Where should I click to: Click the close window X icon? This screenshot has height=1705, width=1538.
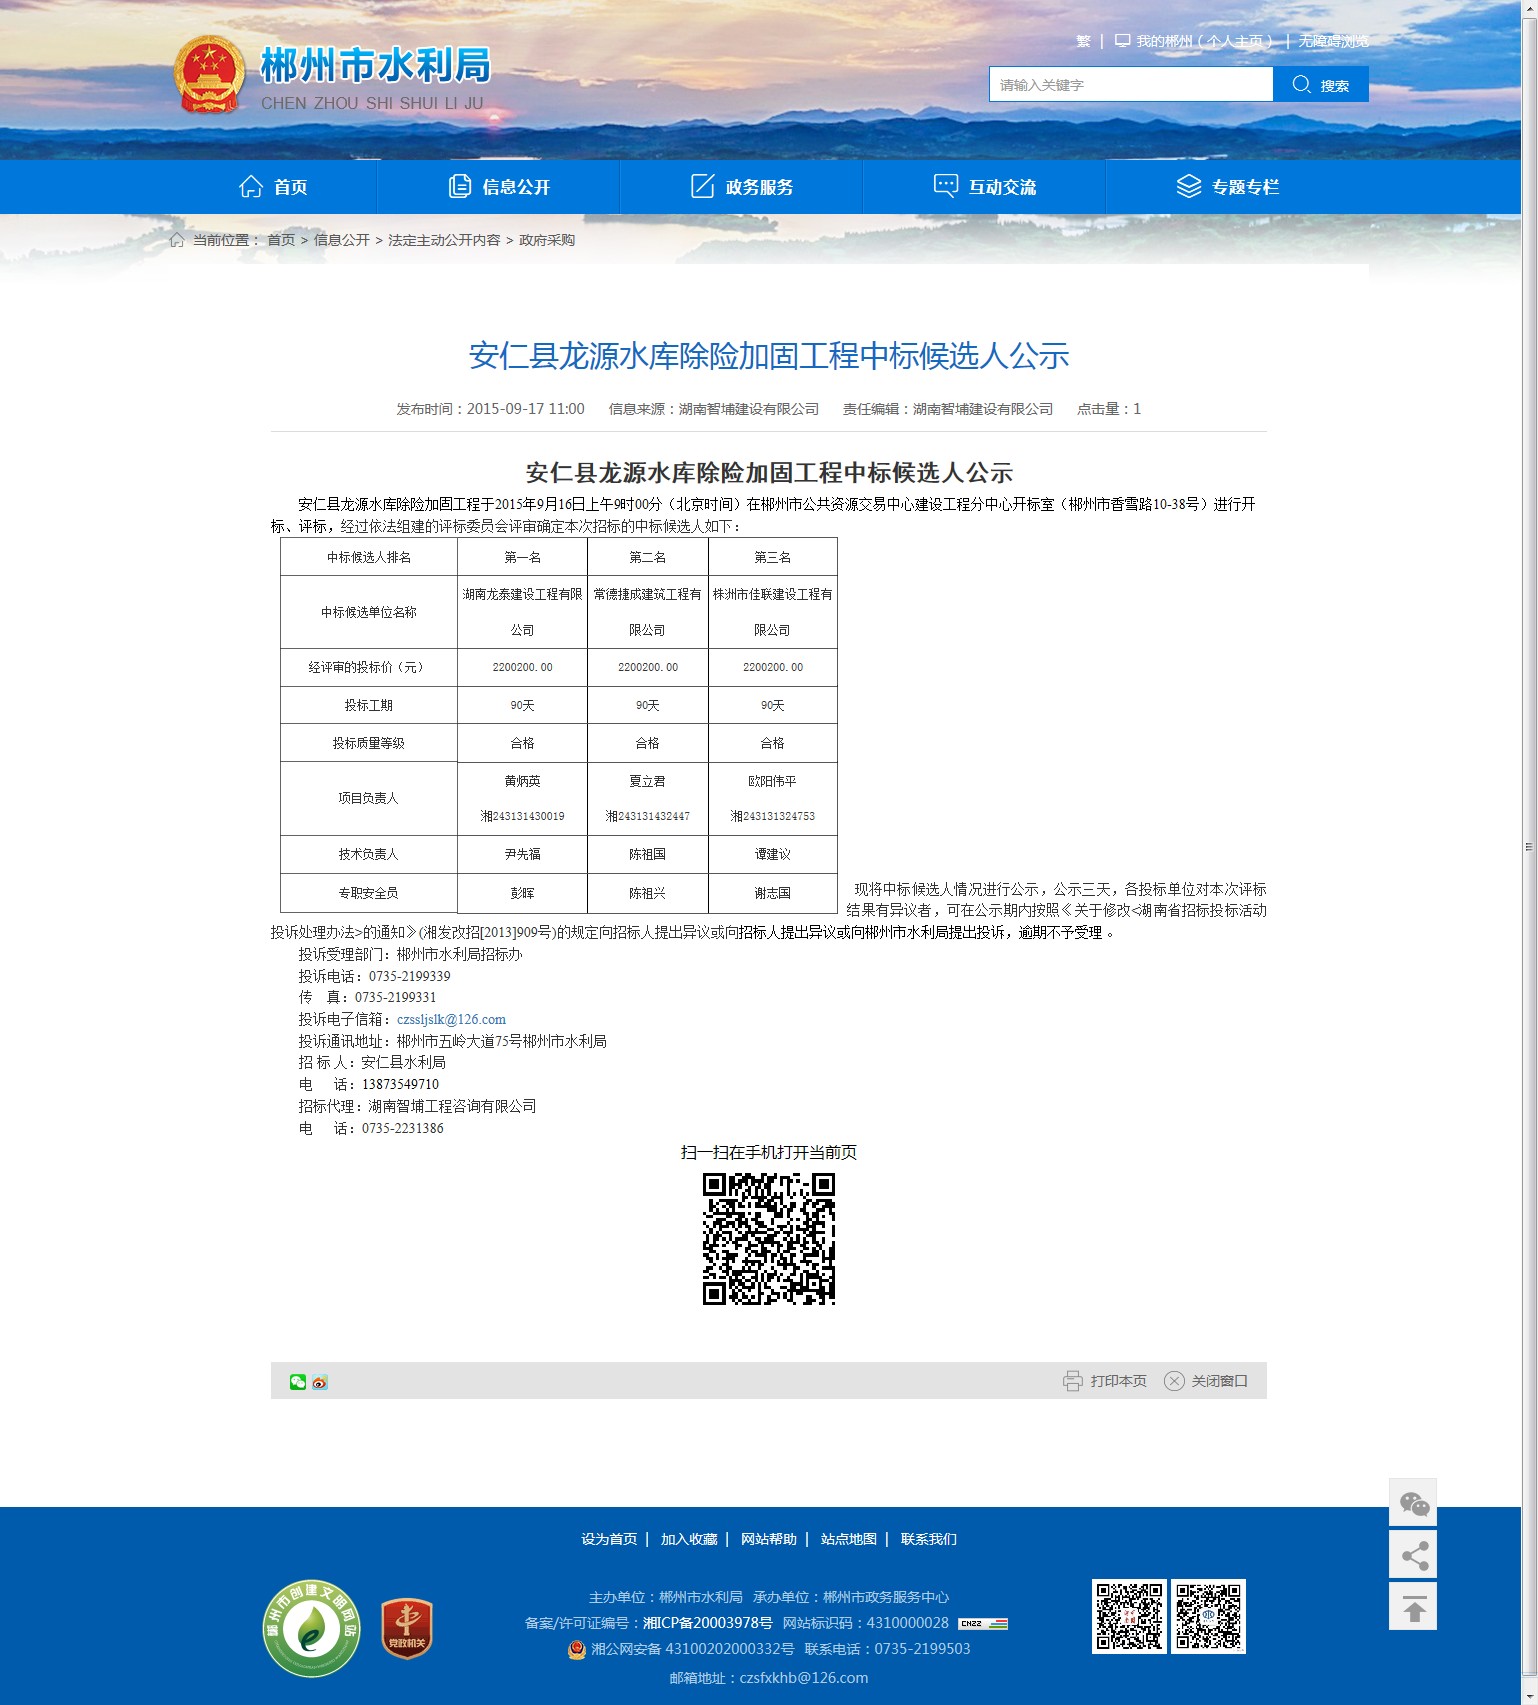(x=1174, y=1381)
